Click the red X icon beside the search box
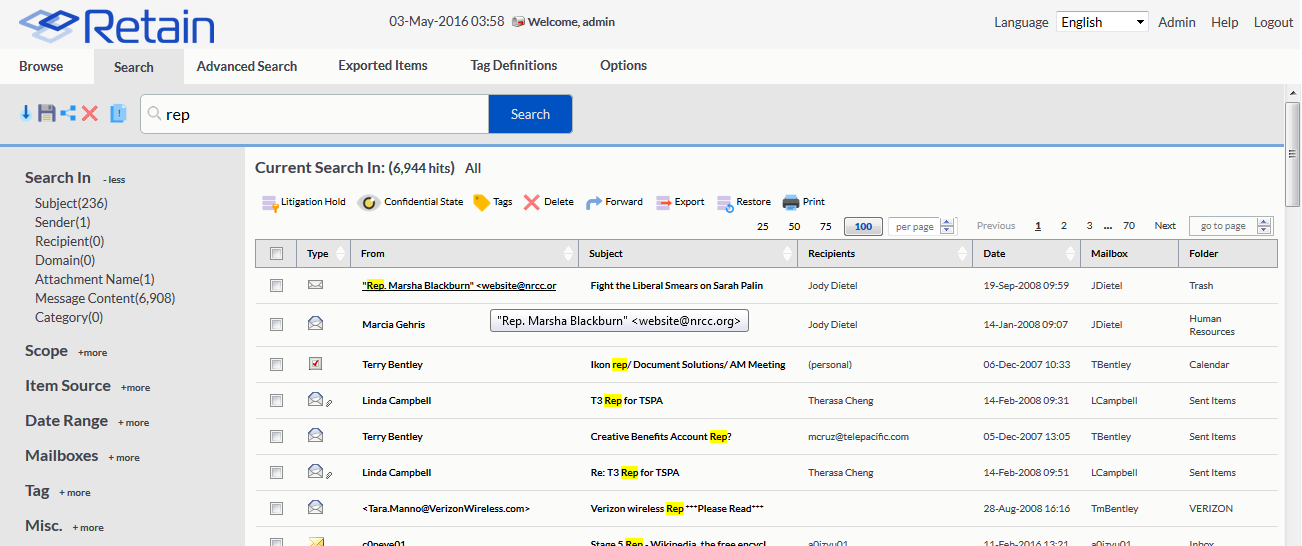Image resolution: width=1302 pixels, height=546 pixels. click(90, 114)
